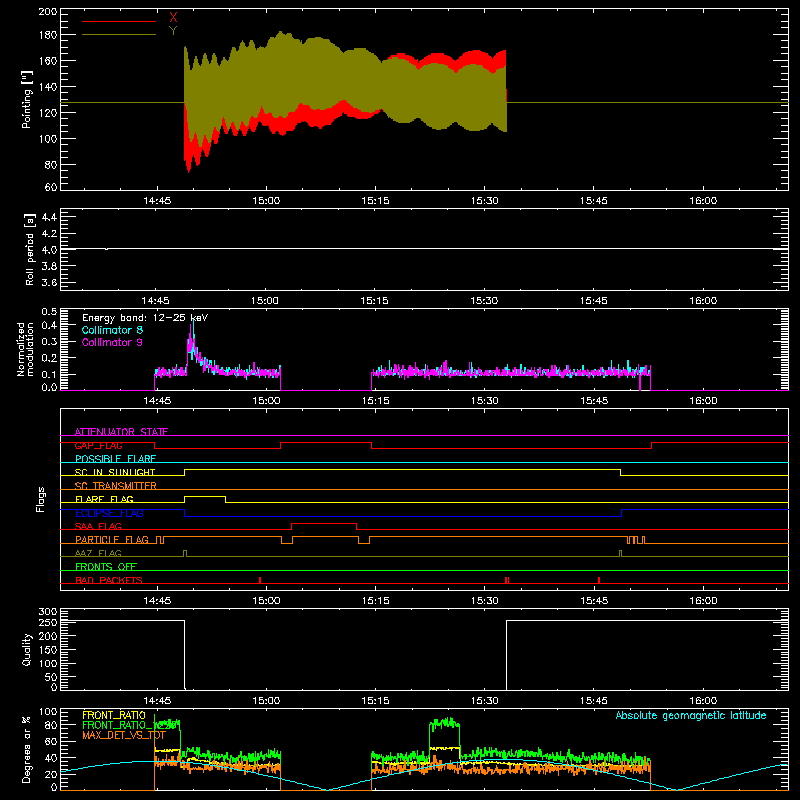Image resolution: width=800 pixels, height=800 pixels.
Task: Click the raised FLARE_FLAG segment on its trace
Action: pyautogui.click(x=205, y=496)
